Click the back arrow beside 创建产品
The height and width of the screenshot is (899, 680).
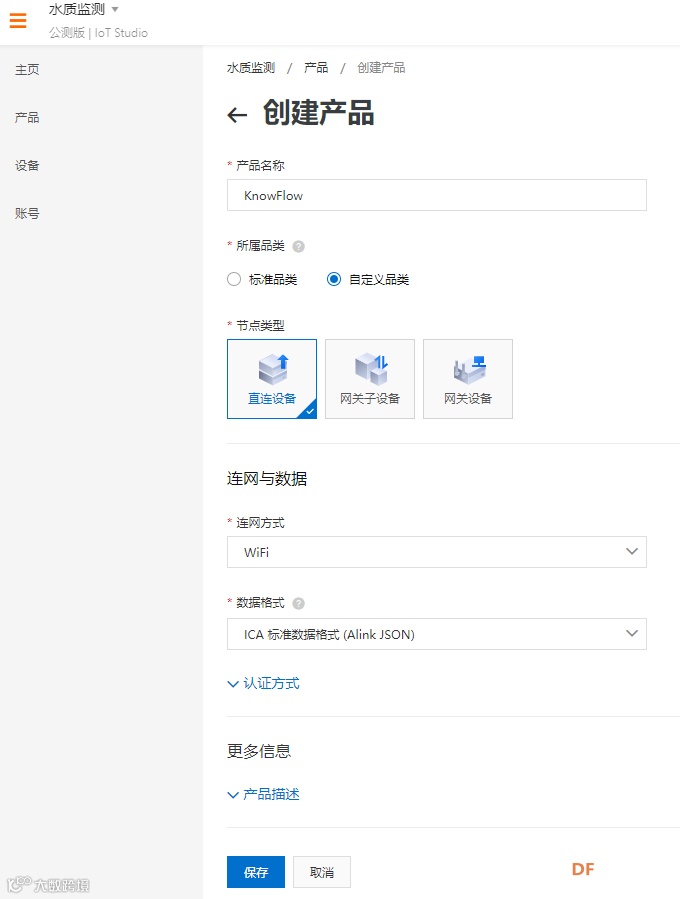(237, 115)
